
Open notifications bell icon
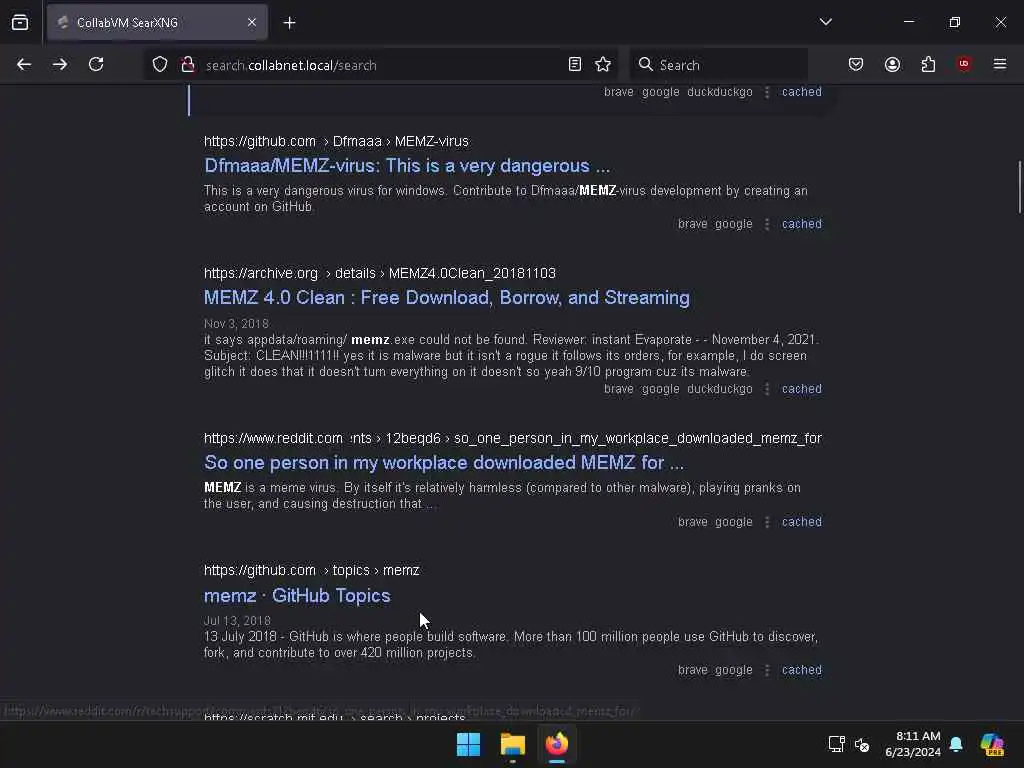tap(956, 744)
